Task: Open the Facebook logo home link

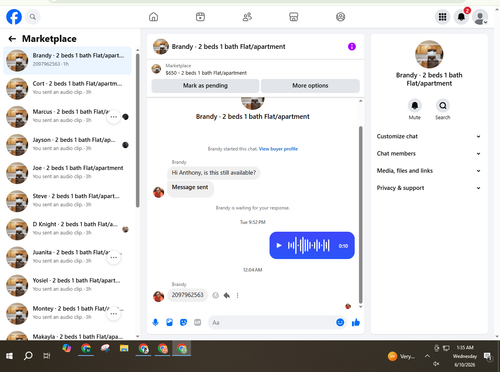Action: (14, 17)
